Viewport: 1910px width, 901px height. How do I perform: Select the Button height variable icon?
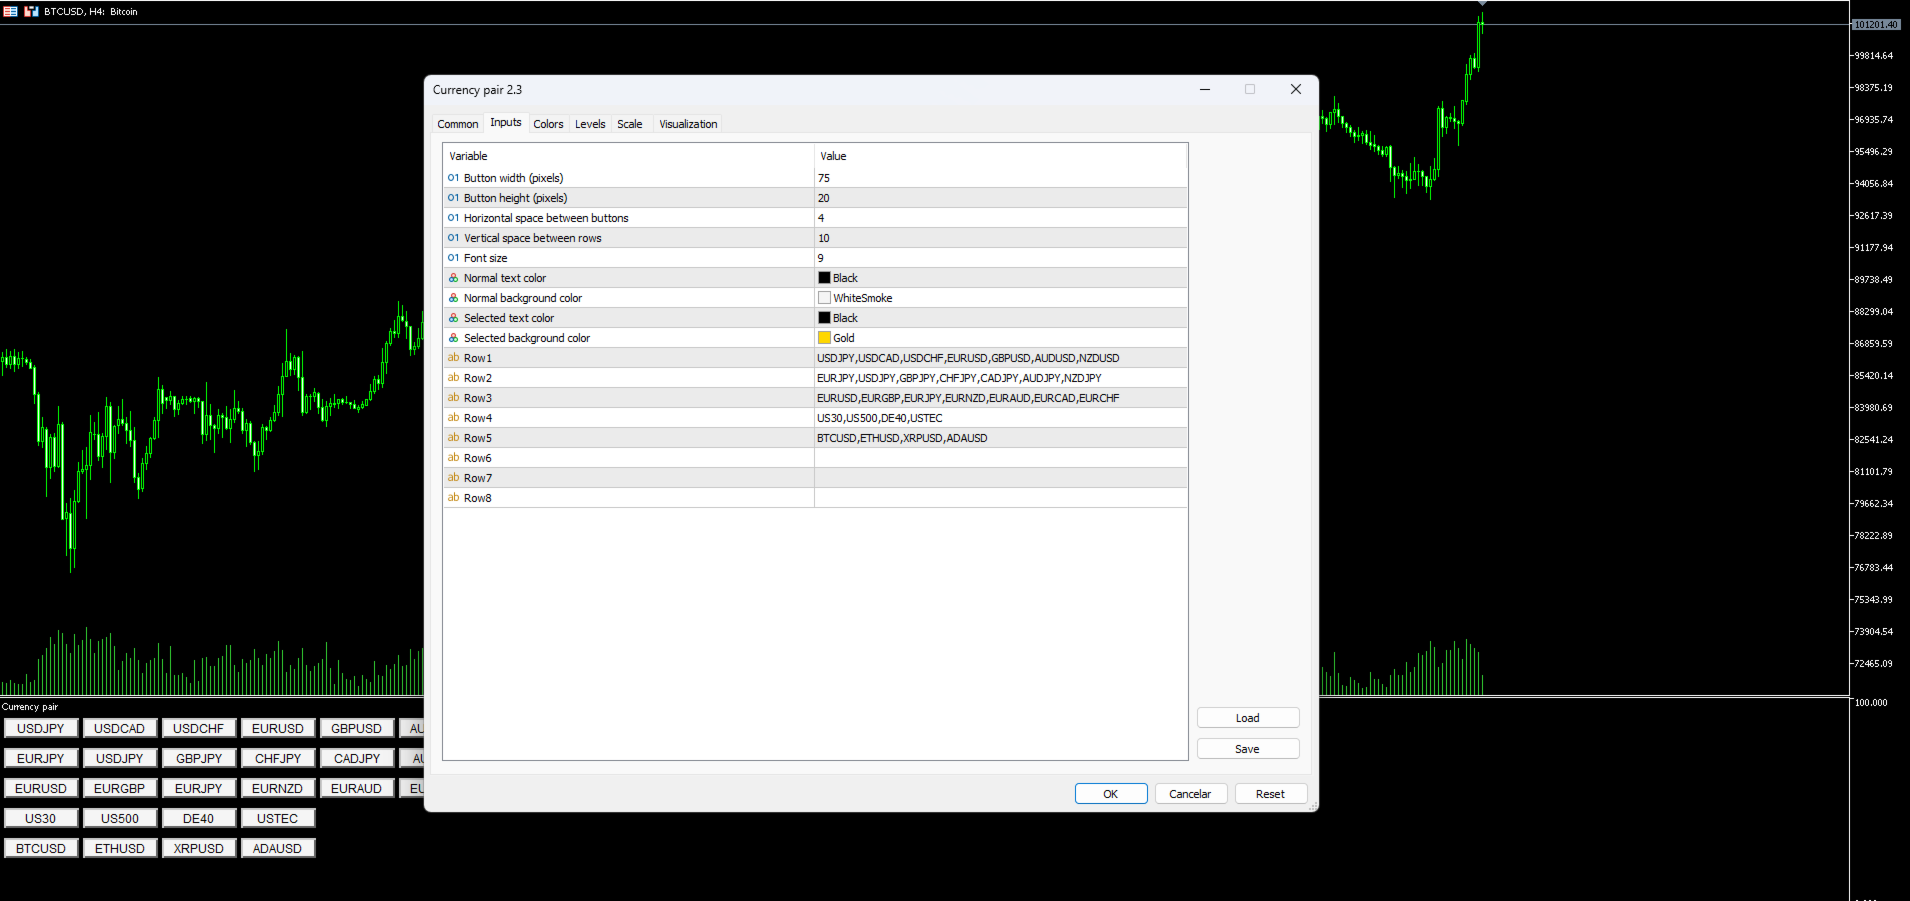point(453,198)
